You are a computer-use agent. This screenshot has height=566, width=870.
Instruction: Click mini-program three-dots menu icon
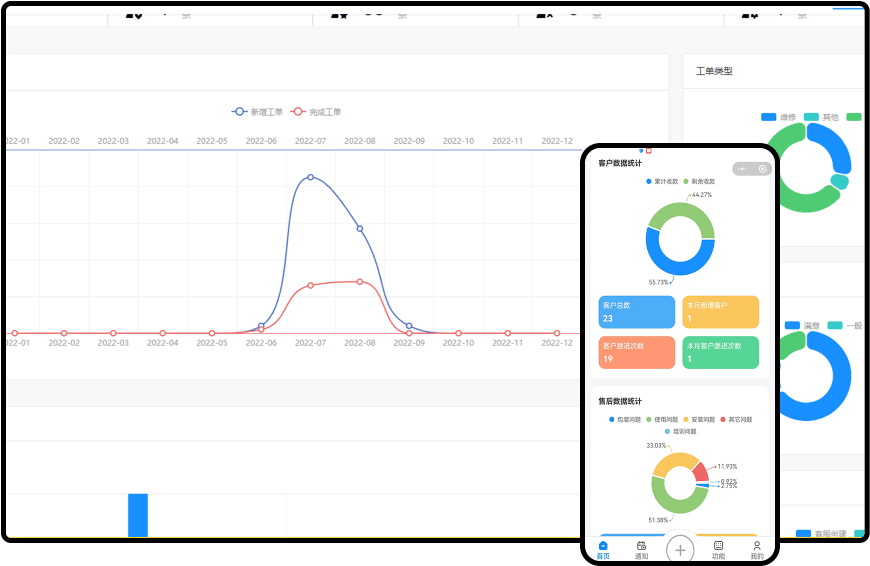(742, 169)
